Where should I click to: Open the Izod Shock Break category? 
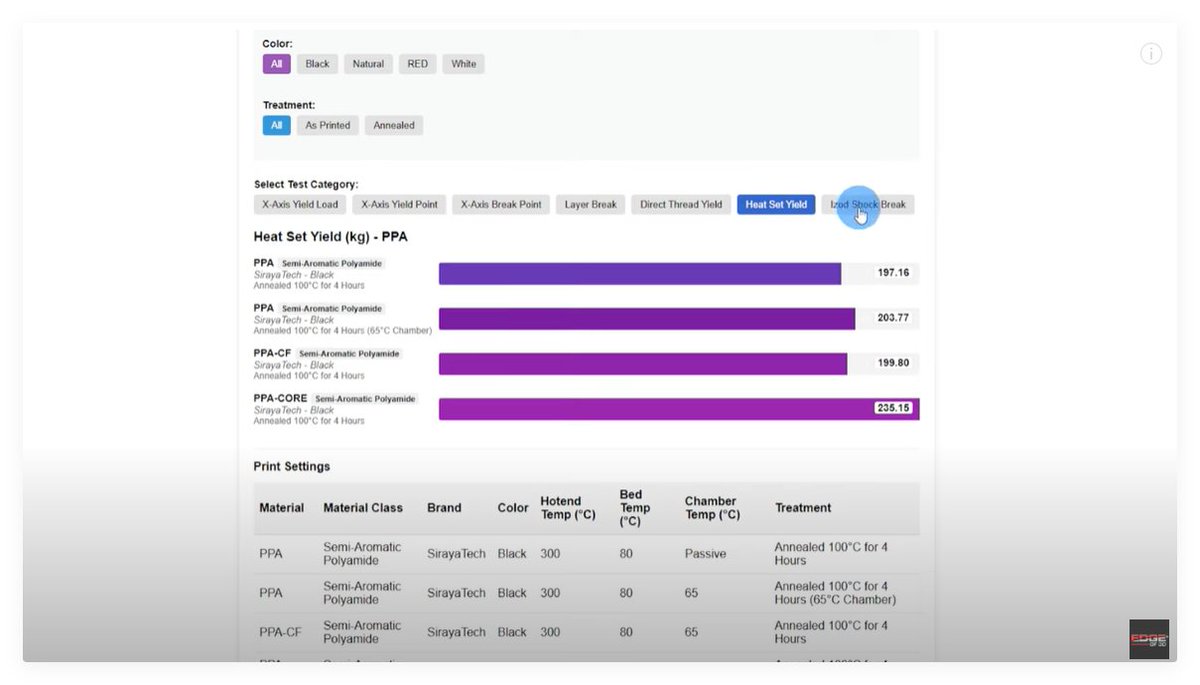[868, 204]
